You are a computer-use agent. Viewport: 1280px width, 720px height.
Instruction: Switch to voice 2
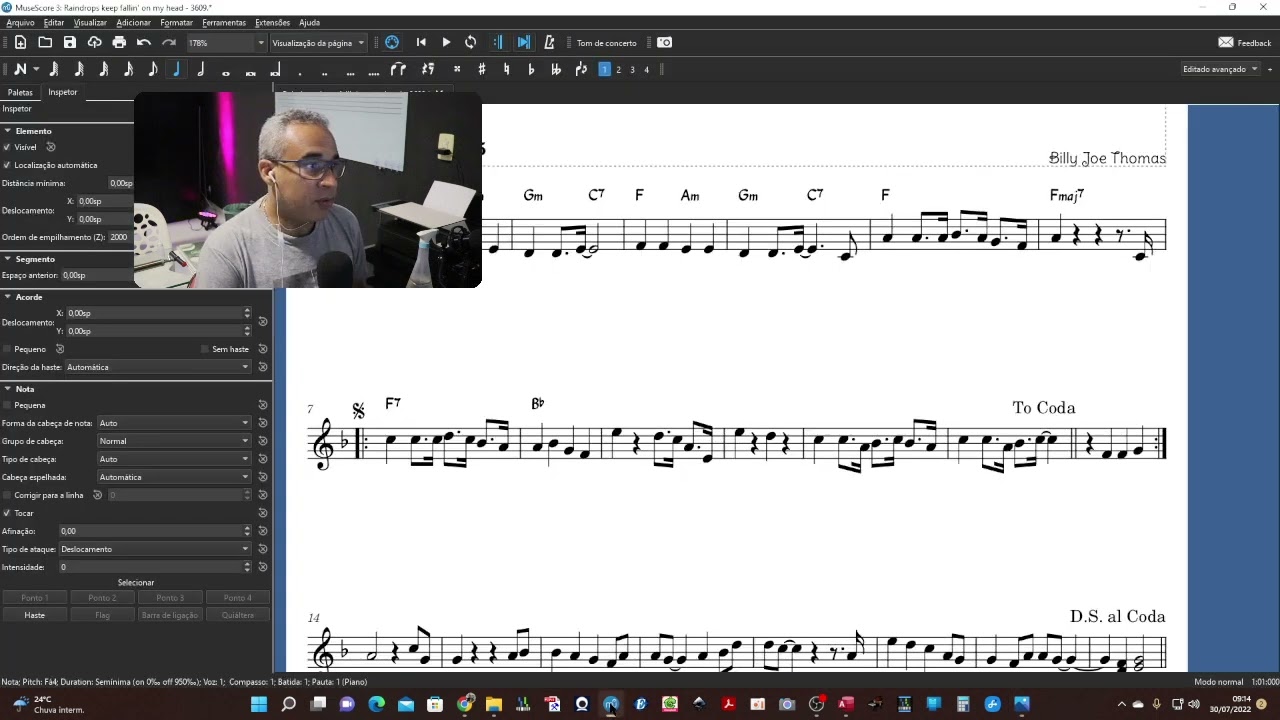click(x=618, y=69)
